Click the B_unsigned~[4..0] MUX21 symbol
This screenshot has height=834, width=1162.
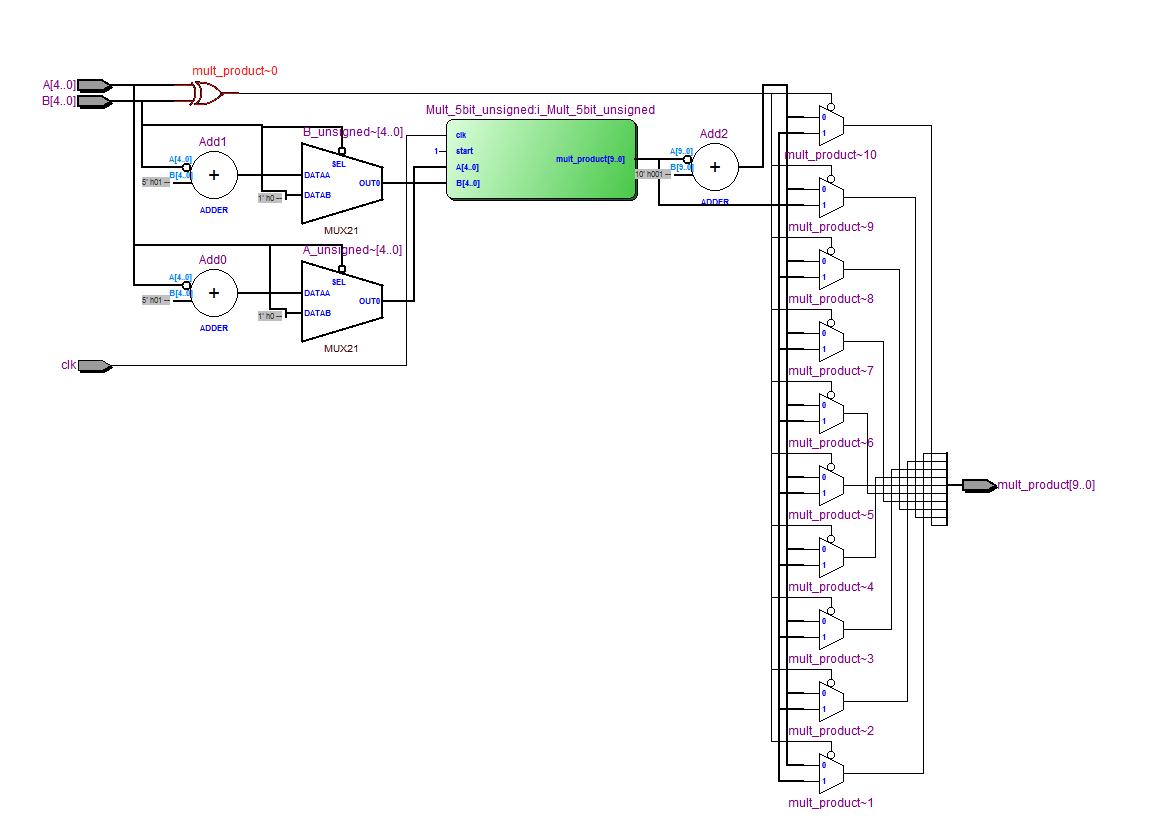pyautogui.click(x=342, y=183)
